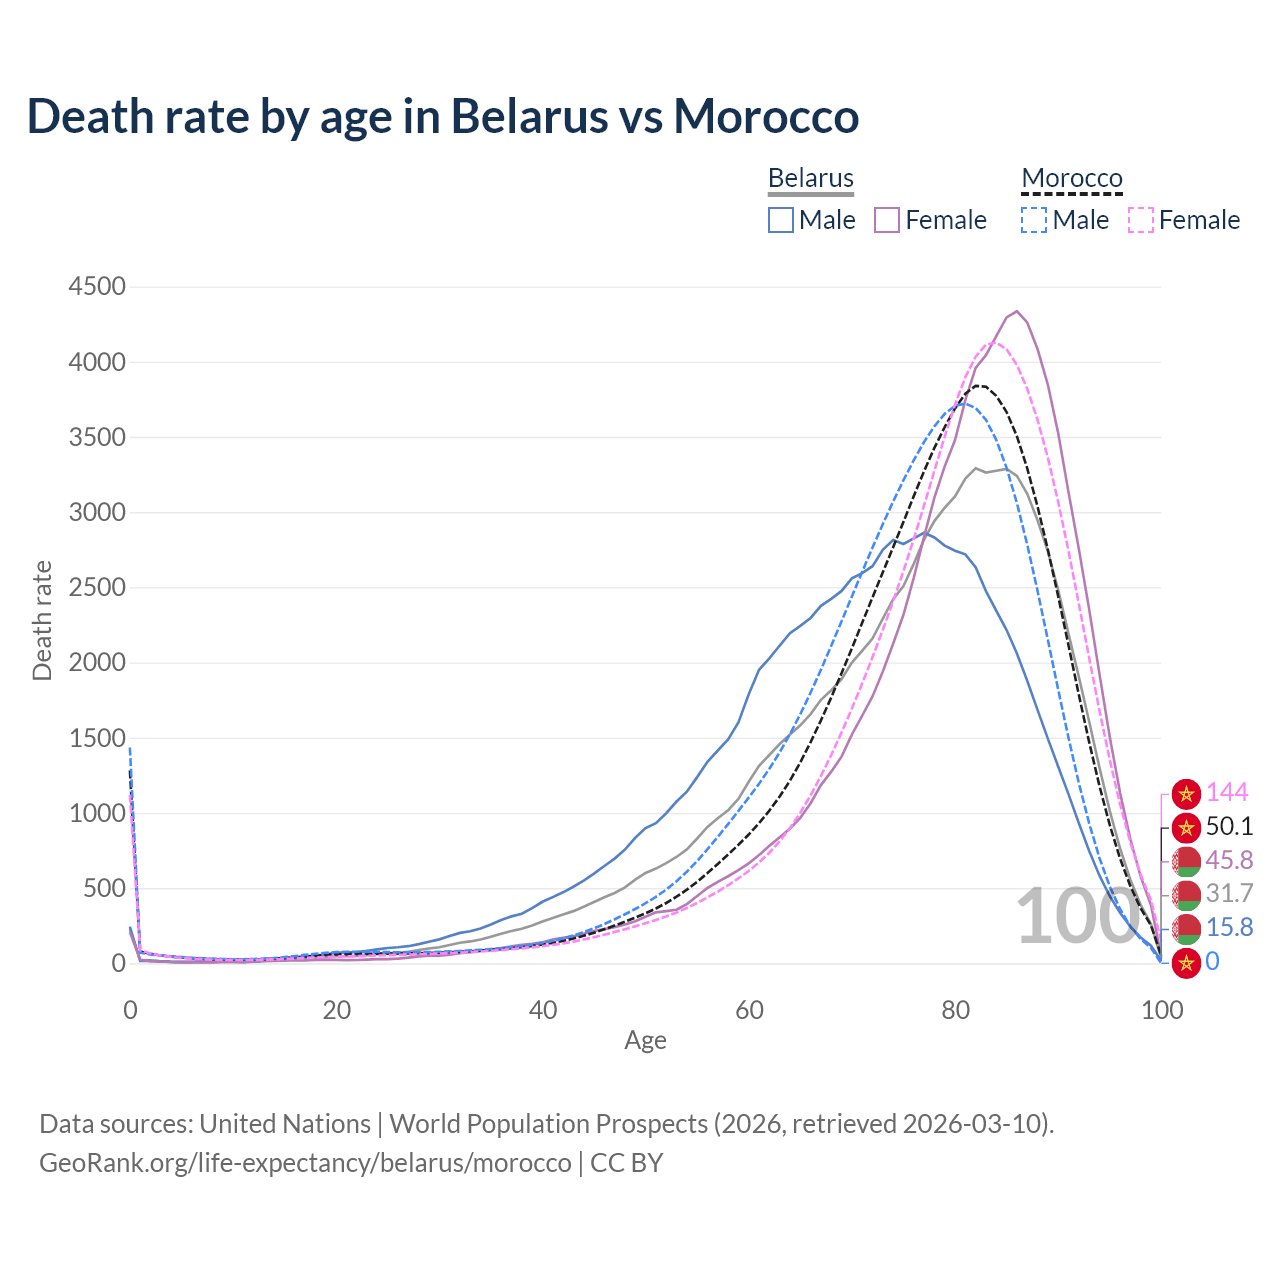Click the chart title text
1280x1280 pixels.
(443, 116)
